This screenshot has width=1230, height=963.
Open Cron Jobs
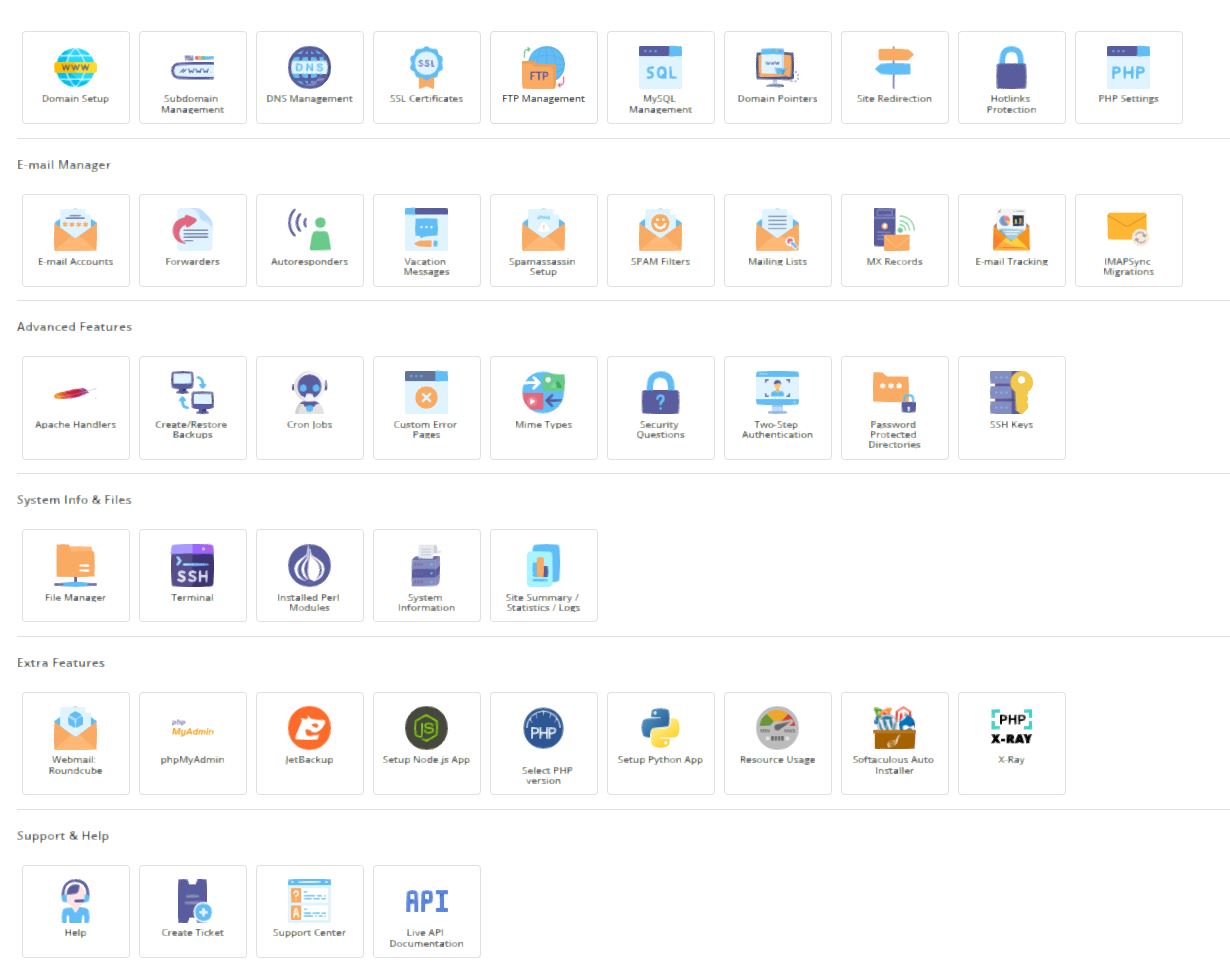point(310,408)
